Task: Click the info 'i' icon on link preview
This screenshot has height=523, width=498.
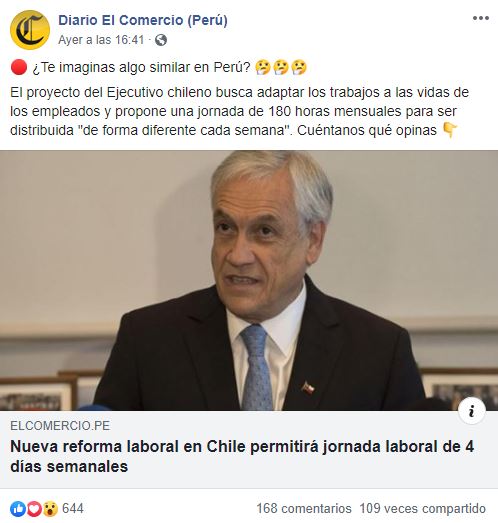Action: [x=472, y=411]
